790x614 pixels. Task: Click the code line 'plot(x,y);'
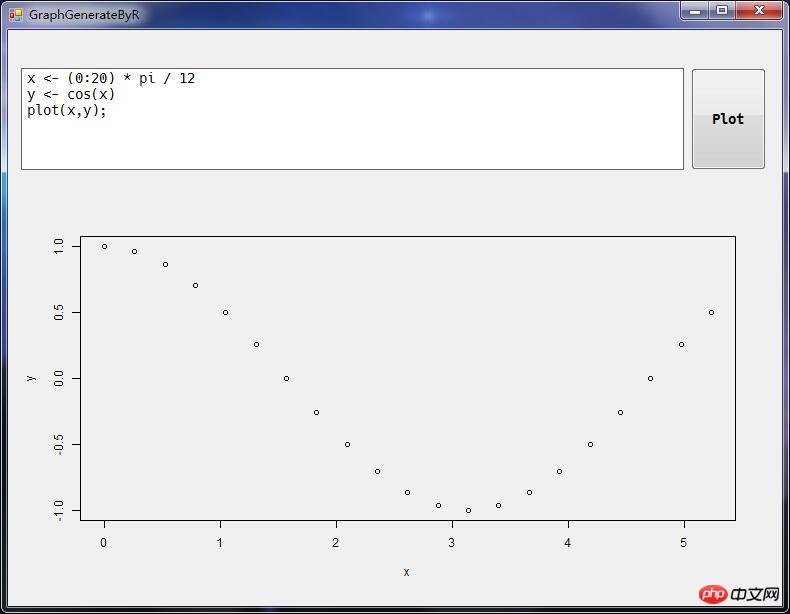coord(67,110)
